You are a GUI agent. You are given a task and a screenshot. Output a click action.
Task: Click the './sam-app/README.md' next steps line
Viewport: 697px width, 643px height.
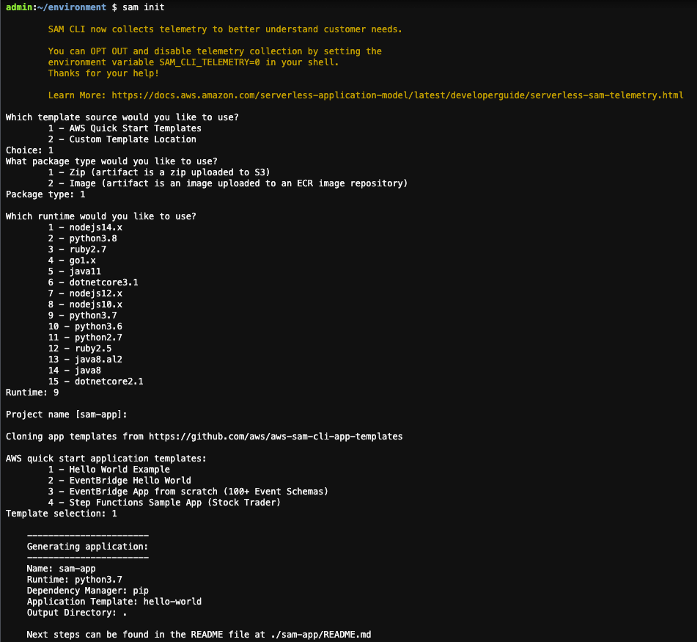point(199,635)
